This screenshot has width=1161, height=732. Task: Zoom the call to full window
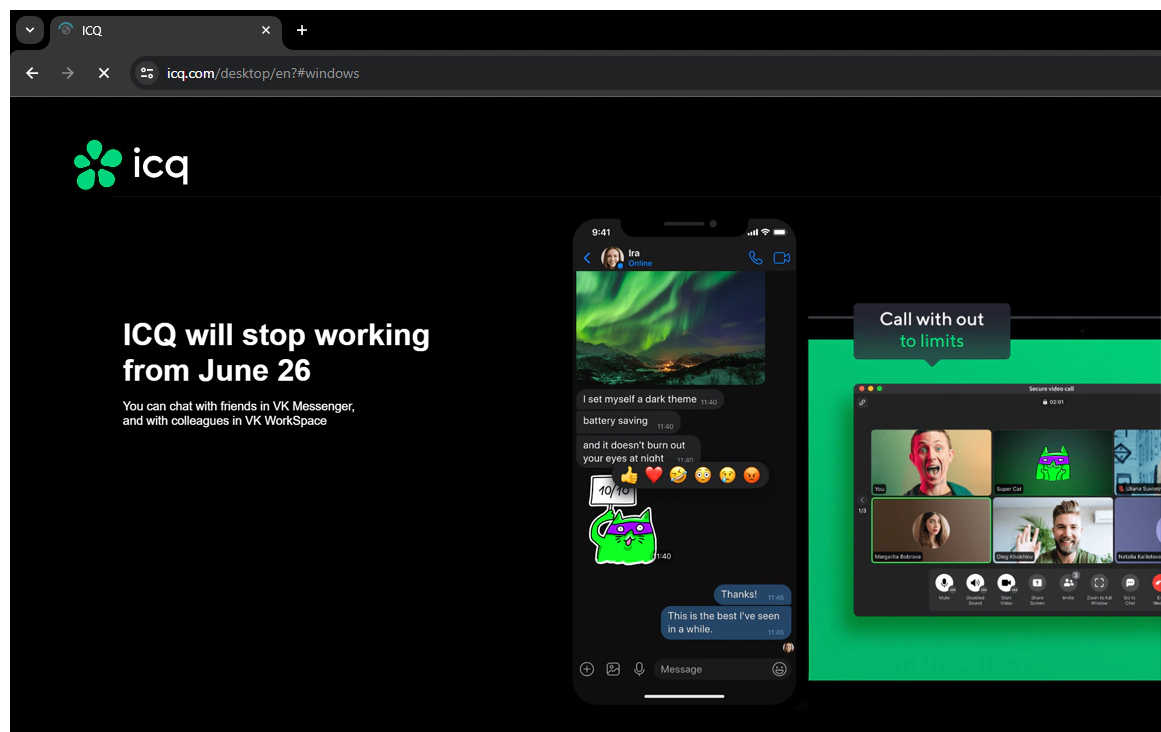(x=1099, y=582)
